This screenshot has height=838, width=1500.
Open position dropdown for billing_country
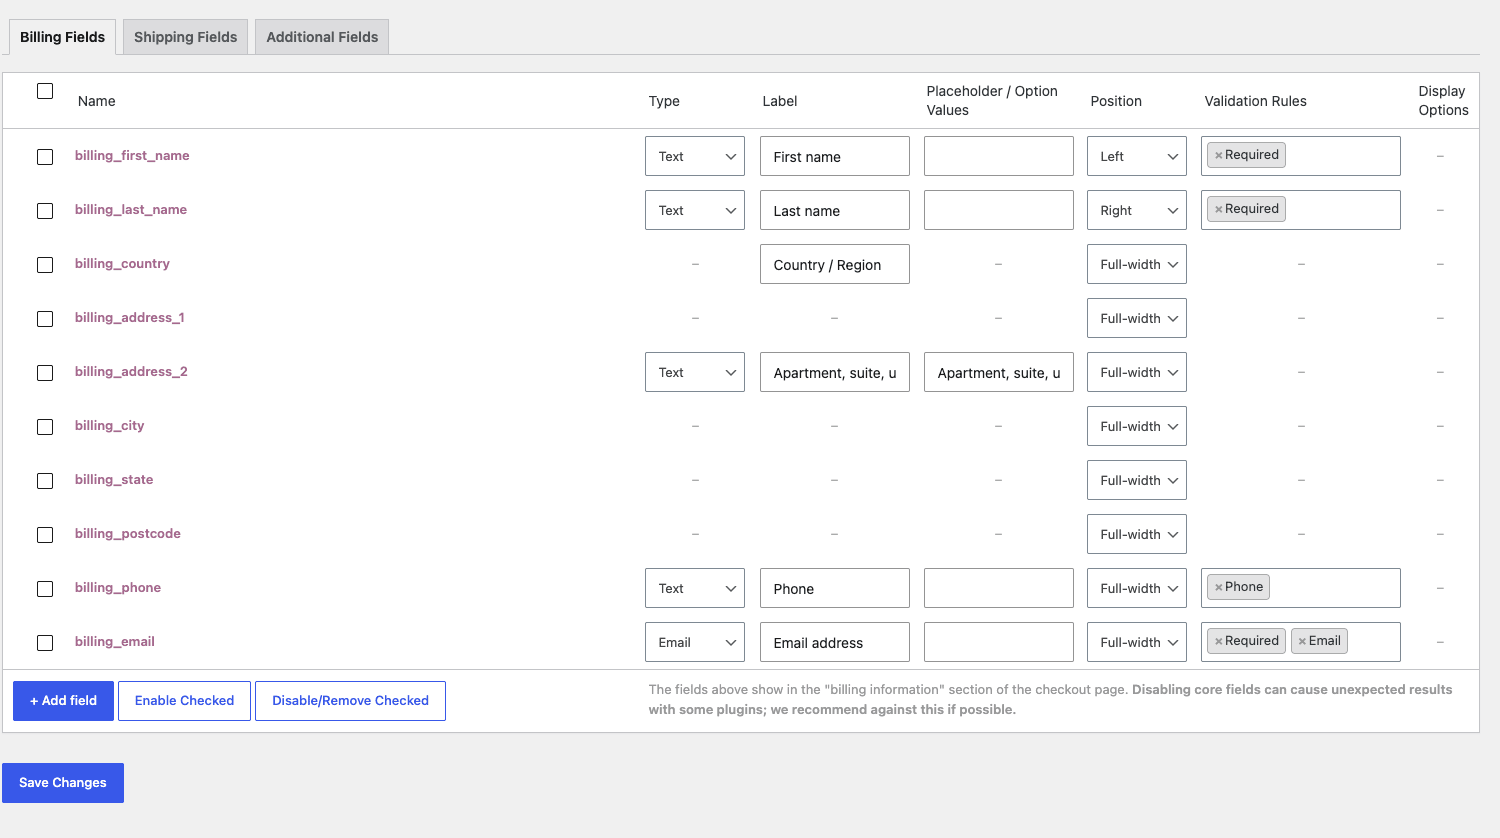(1137, 264)
